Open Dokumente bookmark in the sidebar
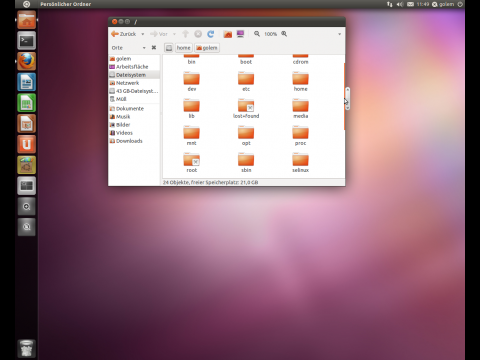Screen dimensions: 480x360 tap(134, 108)
